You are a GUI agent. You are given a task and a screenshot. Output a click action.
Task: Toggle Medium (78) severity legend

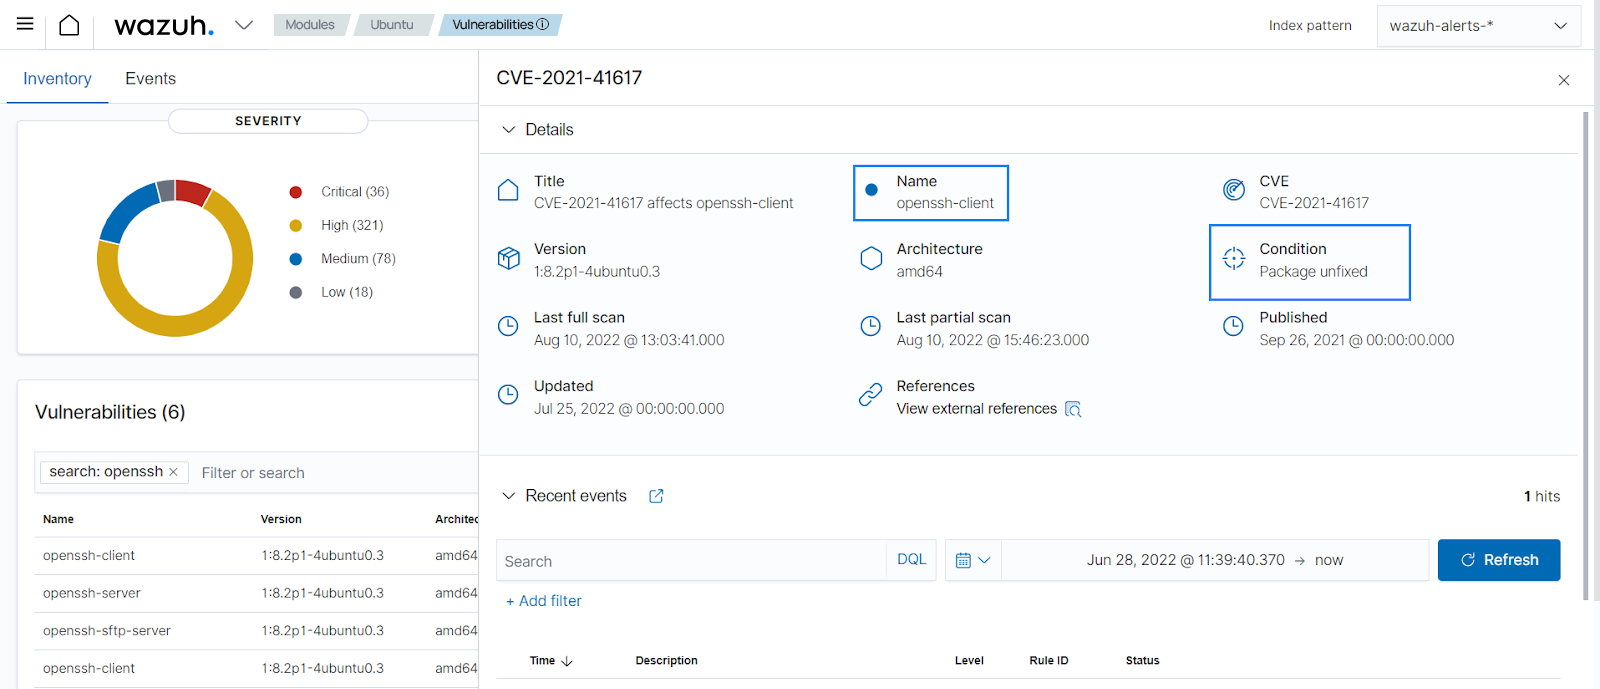pyautogui.click(x=343, y=259)
